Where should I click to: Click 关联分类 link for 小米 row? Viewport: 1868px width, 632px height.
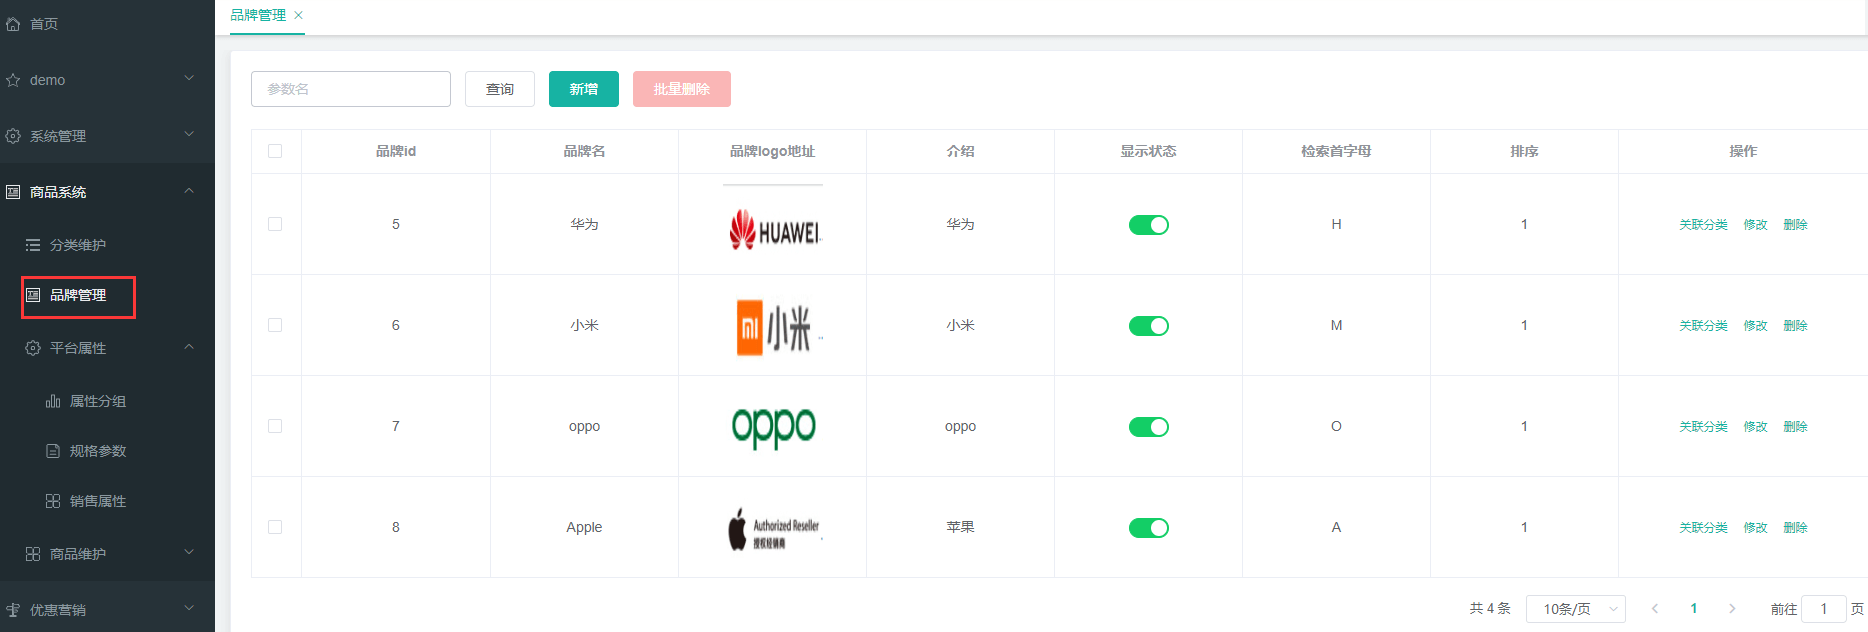coord(1703,326)
